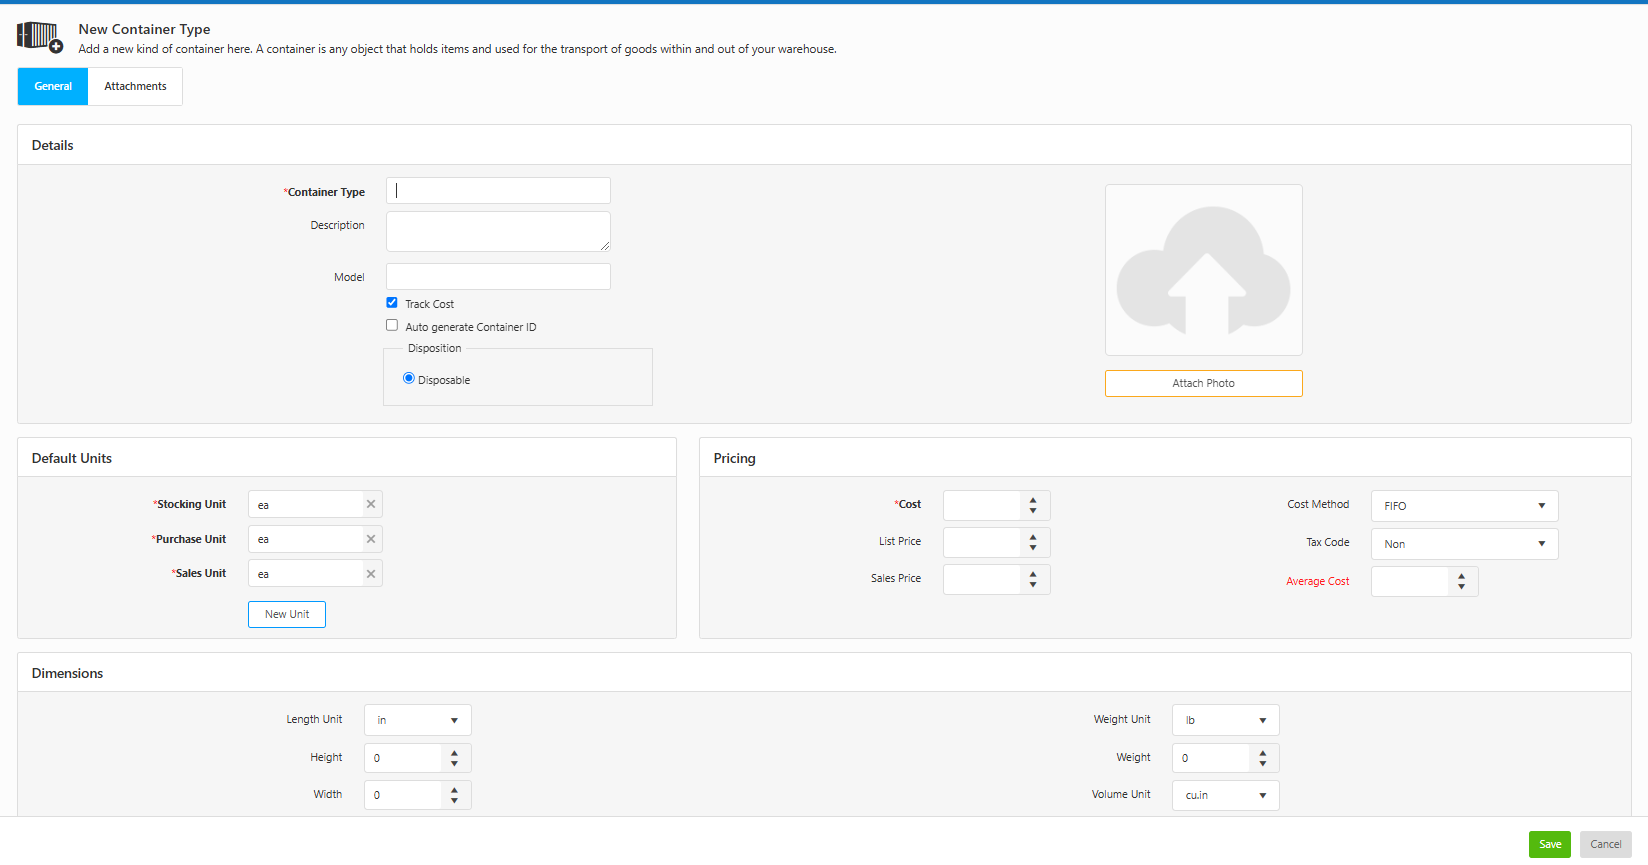Viewport: 1648px width, 865px height.
Task: Open the Volume Unit dropdown
Action: [x=1225, y=796]
